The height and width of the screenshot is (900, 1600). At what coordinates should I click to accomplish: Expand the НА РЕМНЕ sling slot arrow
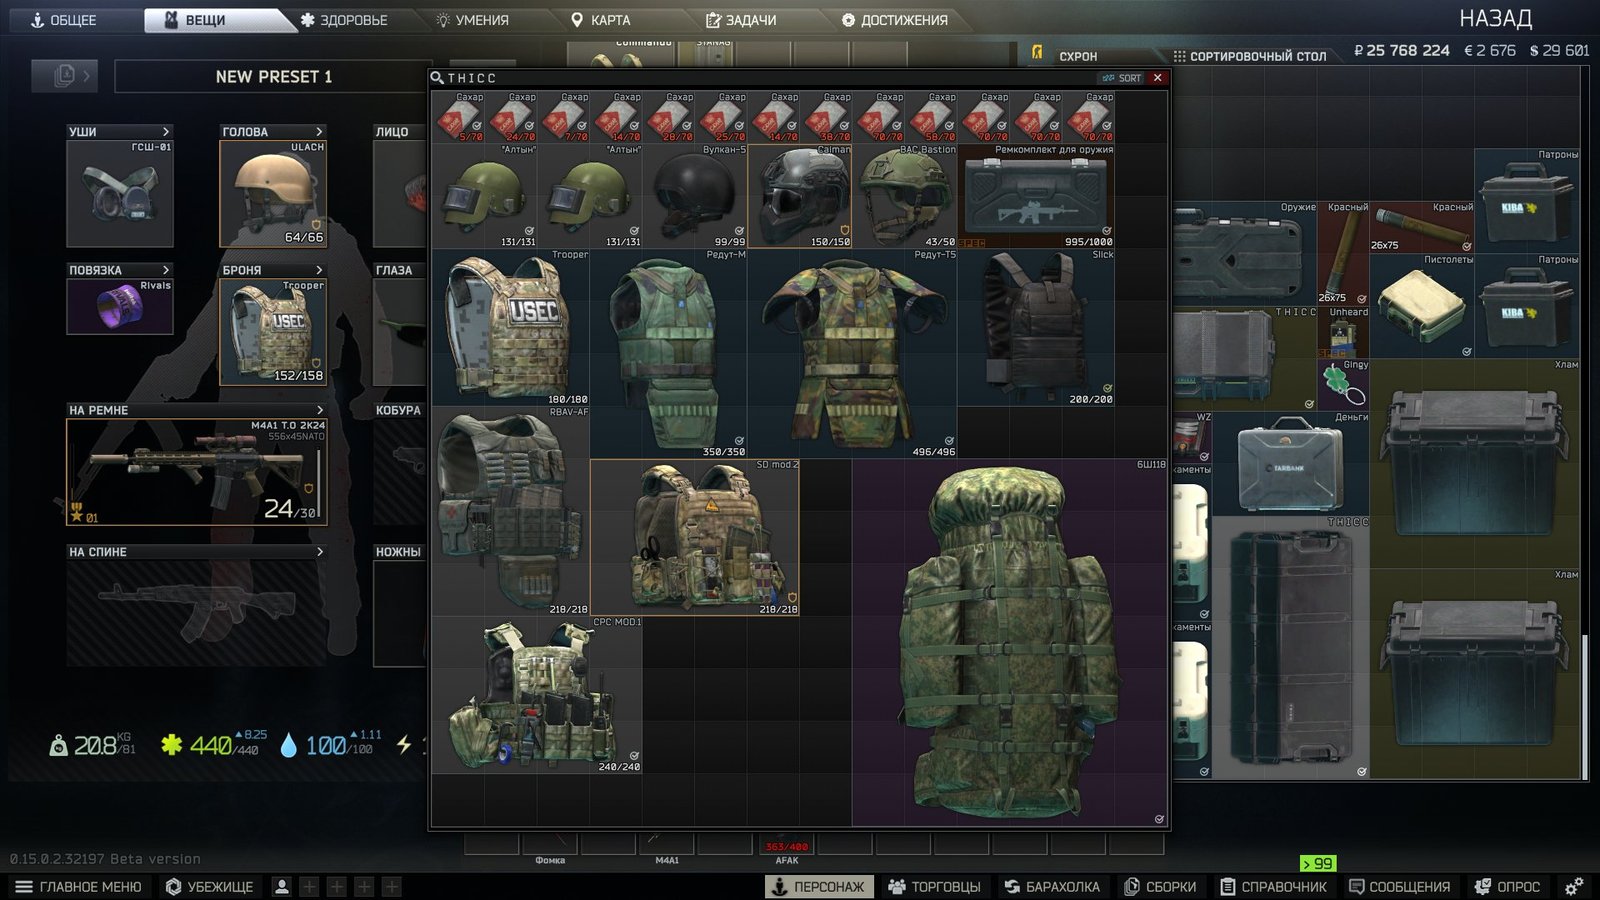320,410
